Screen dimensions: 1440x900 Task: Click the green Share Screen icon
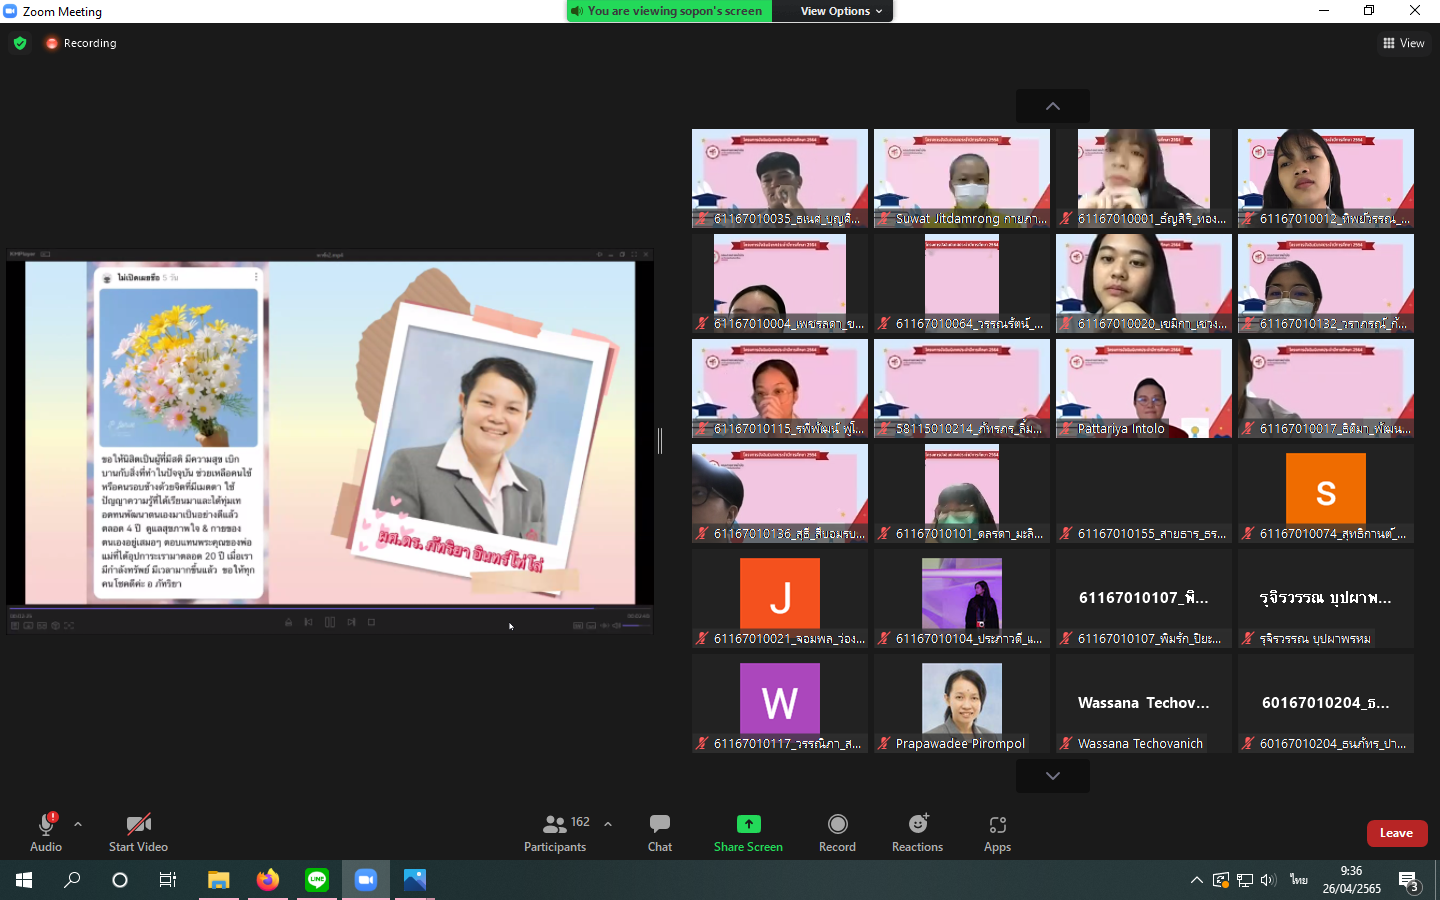click(x=748, y=824)
